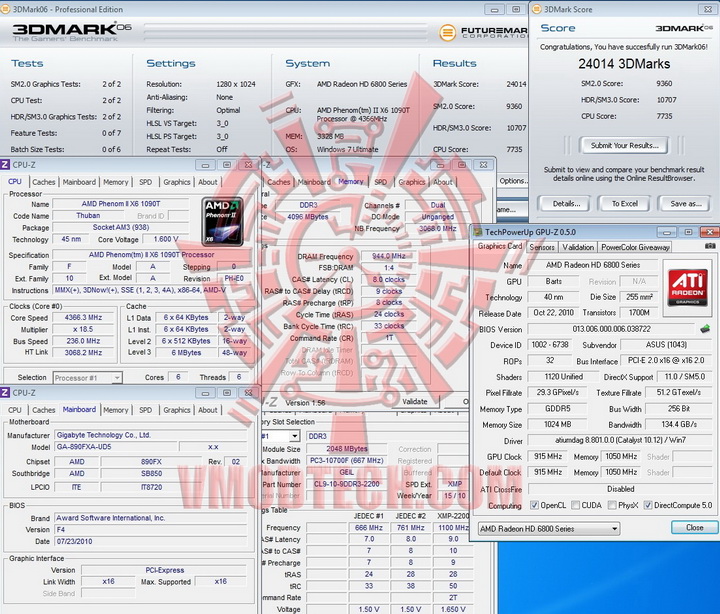
Task: Click the Subvendor ASUS (1043) value
Action: [x=666, y=344]
